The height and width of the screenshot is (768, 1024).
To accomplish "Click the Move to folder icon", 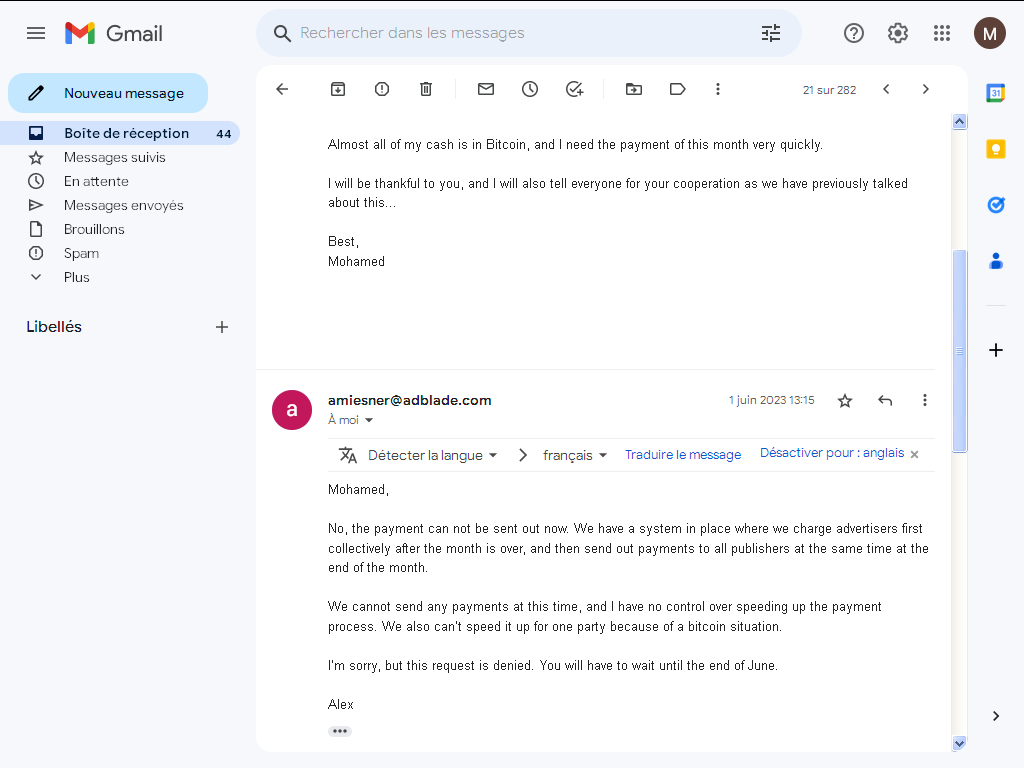I will click(x=634, y=89).
